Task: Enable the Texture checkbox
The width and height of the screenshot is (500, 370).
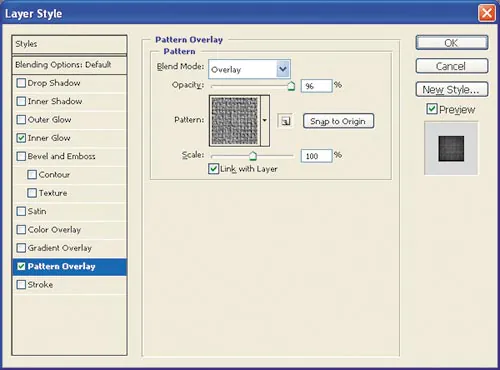Action: point(32,193)
